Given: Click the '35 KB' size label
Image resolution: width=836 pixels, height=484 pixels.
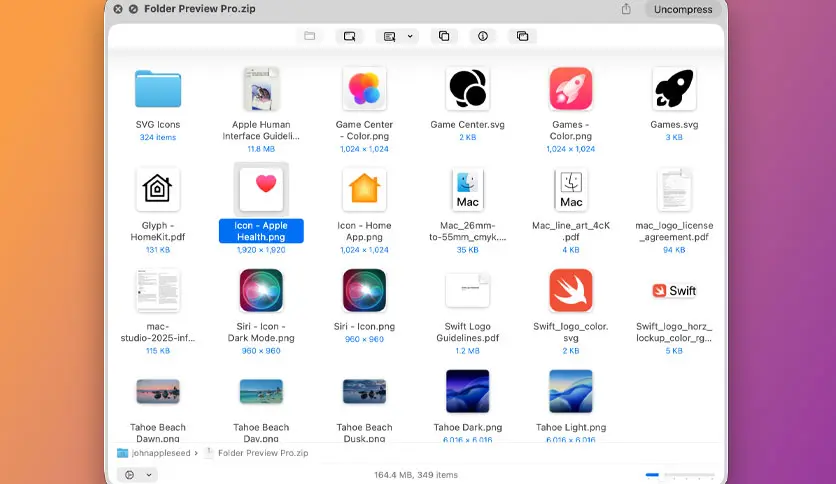Looking at the screenshot, I should point(468,250).
